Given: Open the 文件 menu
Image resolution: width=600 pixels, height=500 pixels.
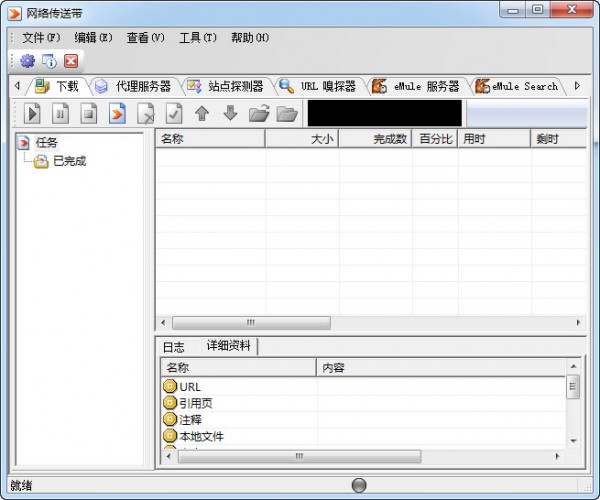Looking at the screenshot, I should [41, 37].
